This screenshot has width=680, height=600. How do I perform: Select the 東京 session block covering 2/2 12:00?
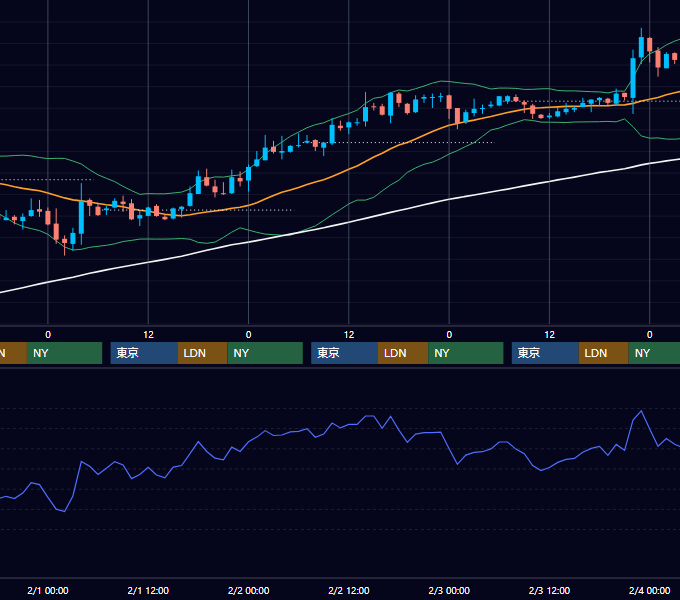pyautogui.click(x=345, y=353)
